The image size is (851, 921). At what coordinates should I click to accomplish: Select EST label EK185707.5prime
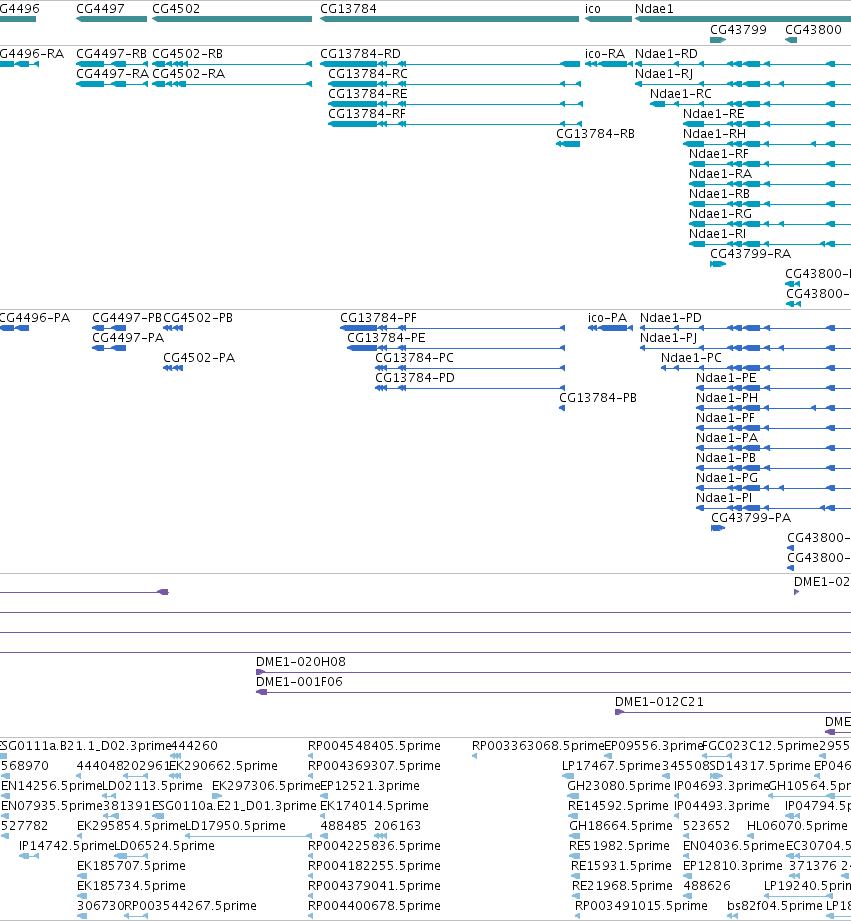[x=131, y=865]
